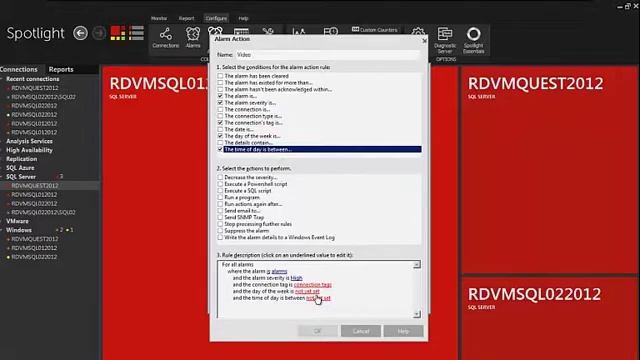Open the Configure menu
The height and width of the screenshot is (360, 640).
click(x=216, y=18)
